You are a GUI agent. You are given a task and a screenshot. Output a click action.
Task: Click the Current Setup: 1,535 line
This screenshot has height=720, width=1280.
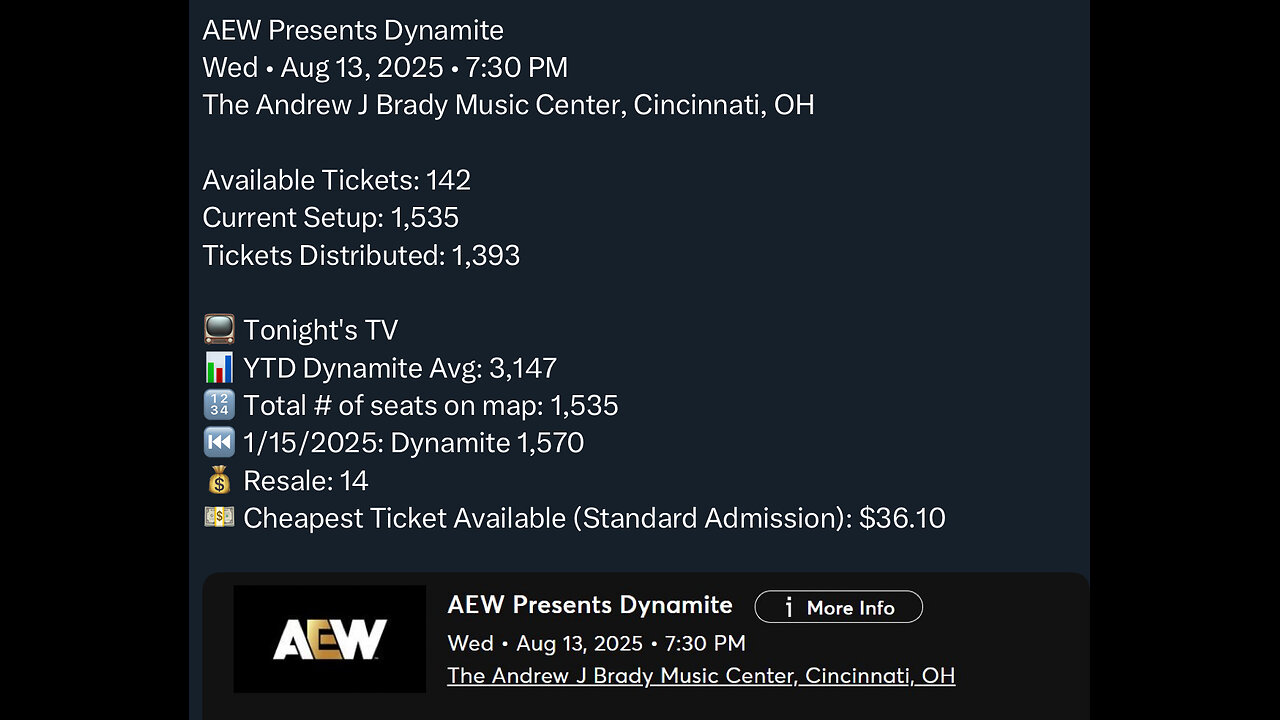pos(330,217)
